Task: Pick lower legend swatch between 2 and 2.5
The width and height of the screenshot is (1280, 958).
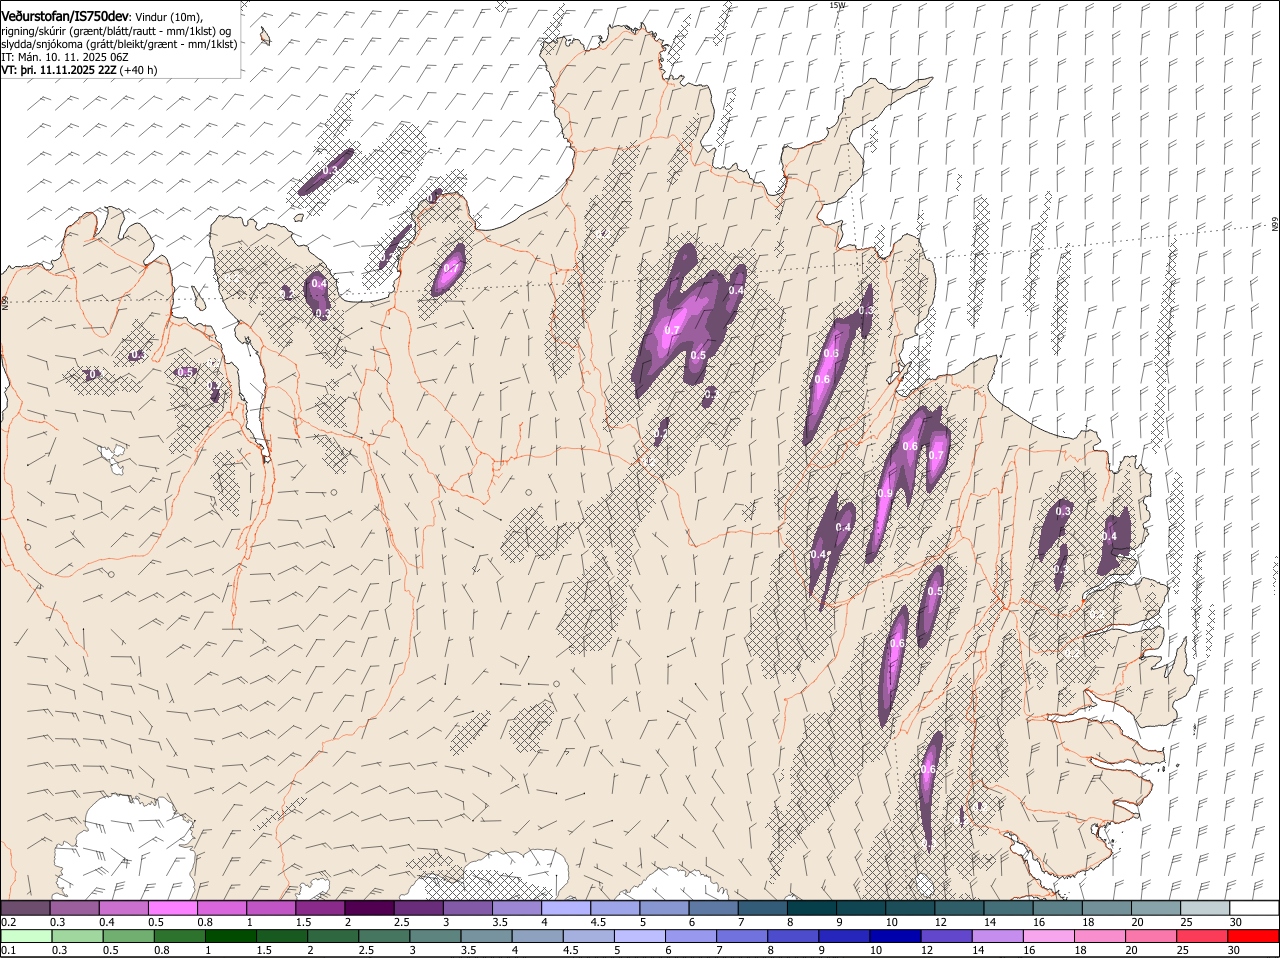Action: [333, 936]
